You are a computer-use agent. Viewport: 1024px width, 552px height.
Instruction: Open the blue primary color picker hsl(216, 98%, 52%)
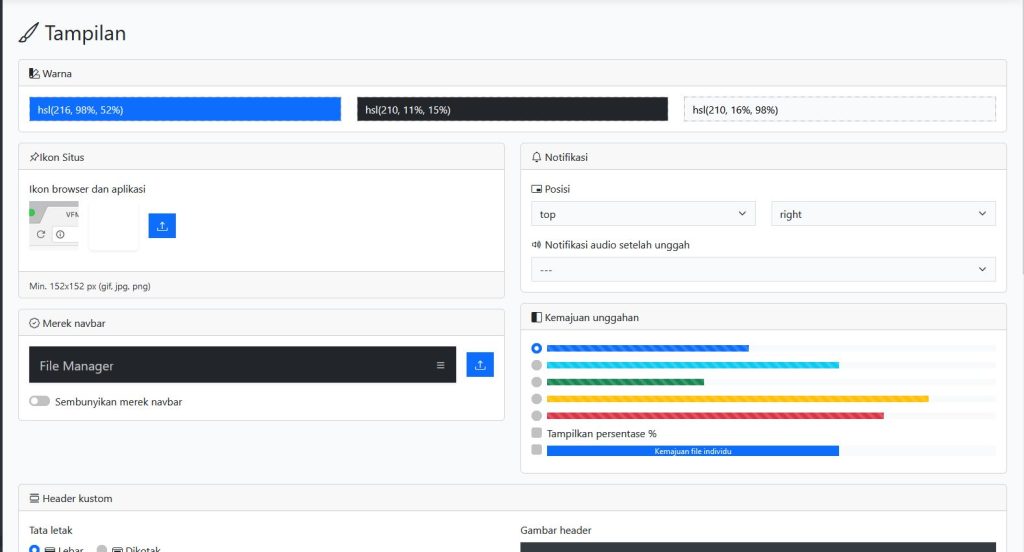tap(185, 109)
